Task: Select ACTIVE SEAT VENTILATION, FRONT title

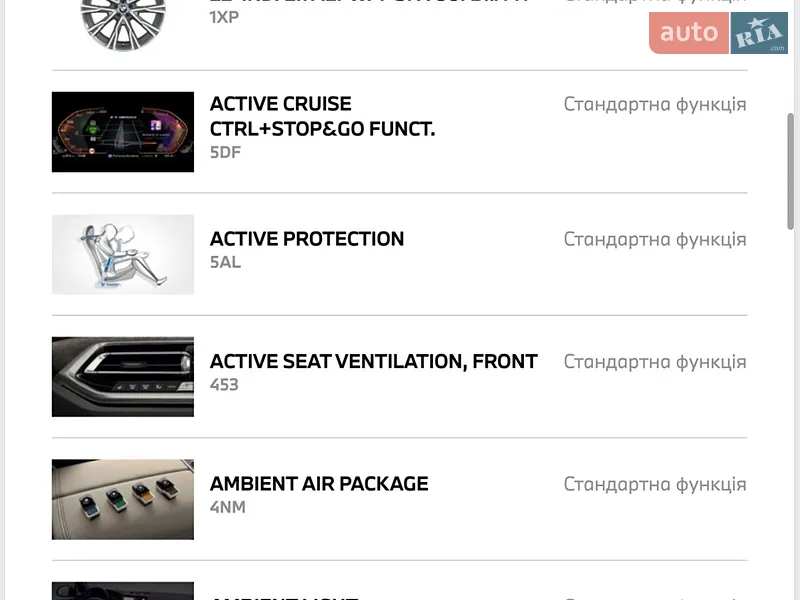Action: point(373,361)
